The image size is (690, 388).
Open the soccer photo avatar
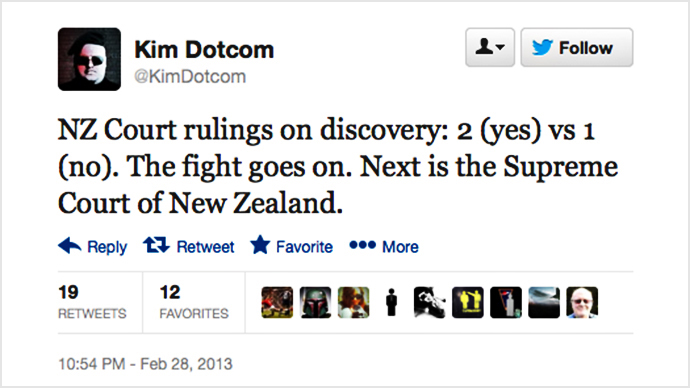pyautogui.click(x=277, y=303)
